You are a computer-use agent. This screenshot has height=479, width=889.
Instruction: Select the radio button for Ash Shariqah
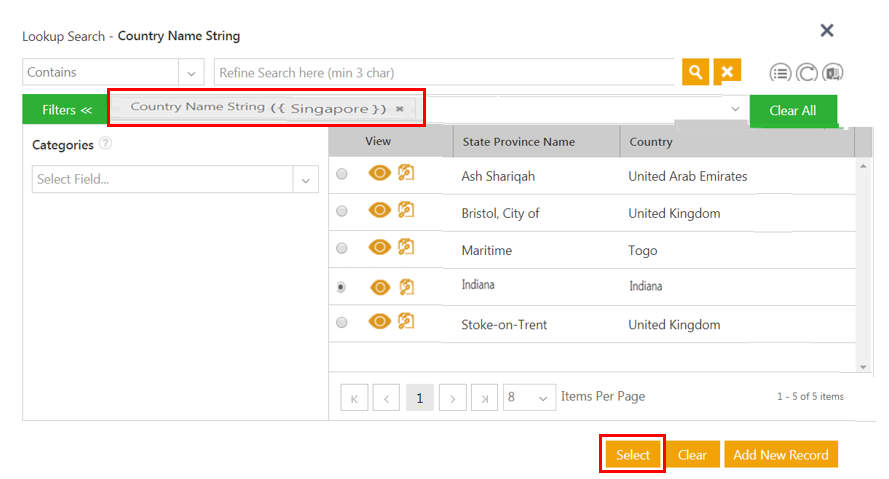point(342,174)
